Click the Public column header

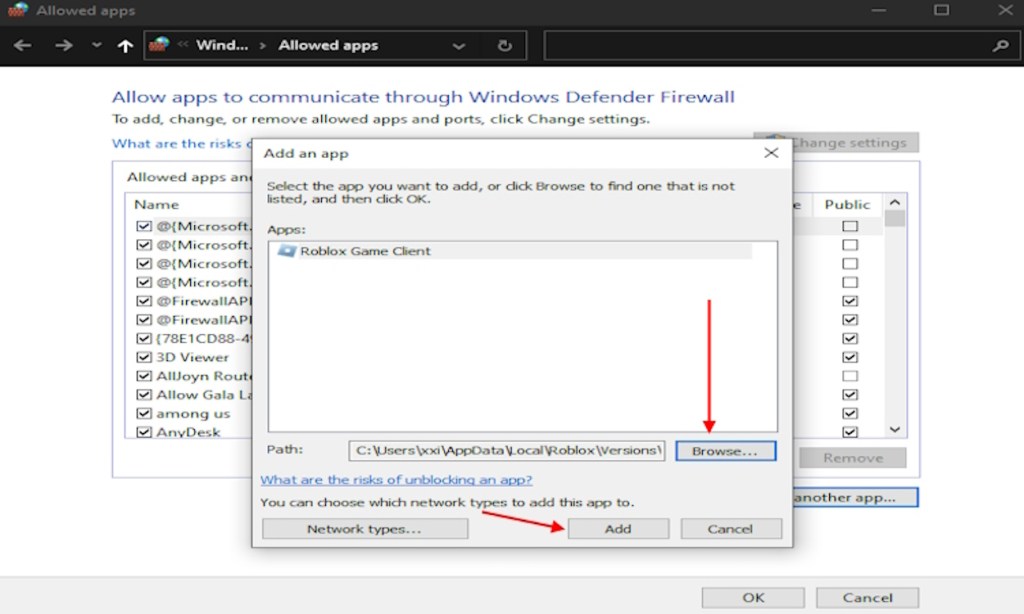pos(846,204)
